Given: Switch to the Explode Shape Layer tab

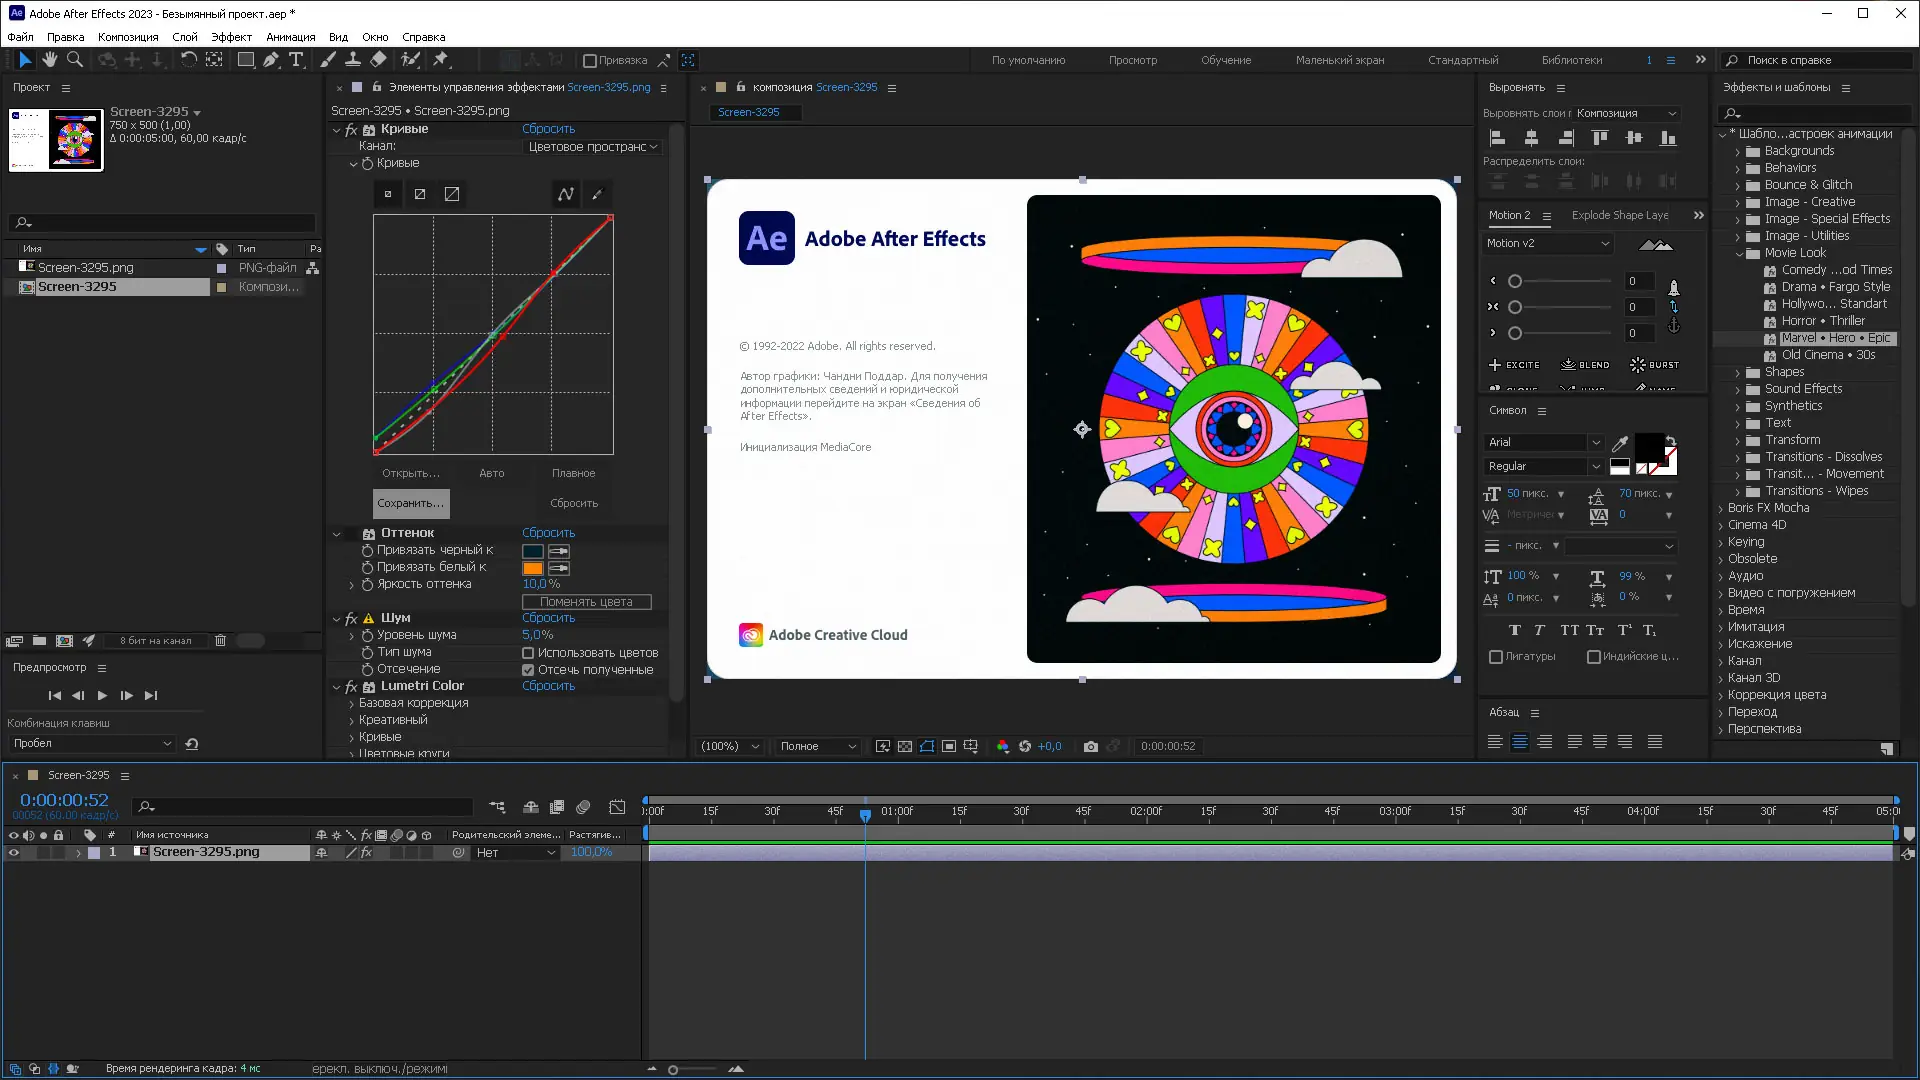Looking at the screenshot, I should [x=1619, y=215].
